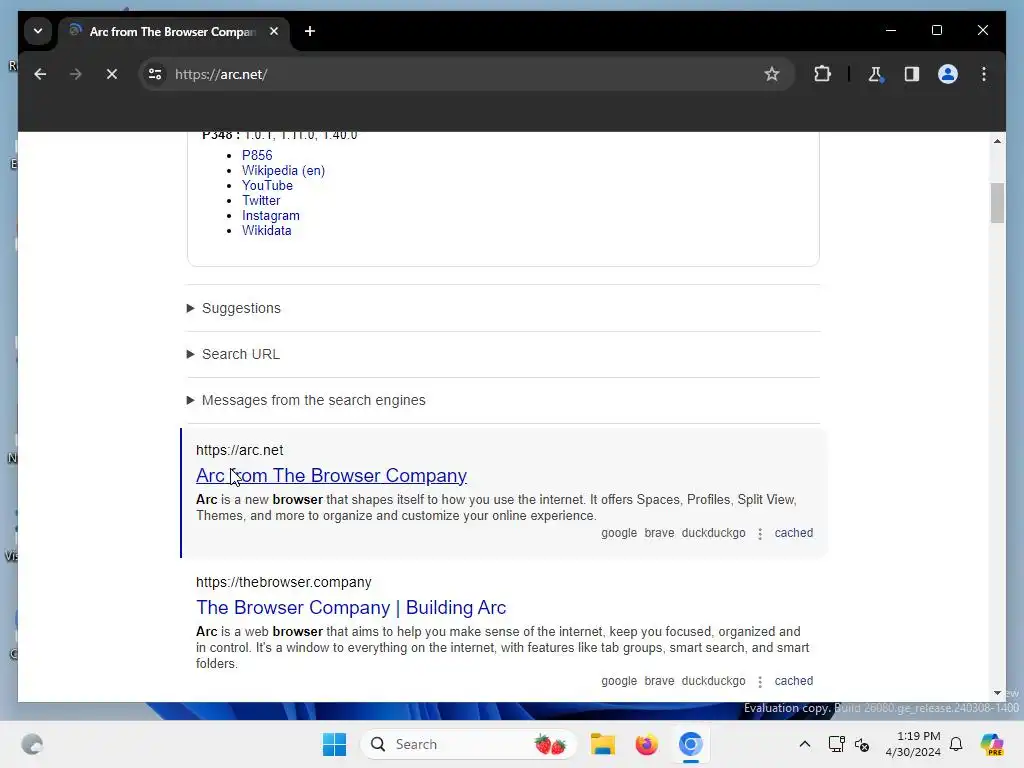View site information icon in address bar
This screenshot has height=768, width=1024.
155,74
